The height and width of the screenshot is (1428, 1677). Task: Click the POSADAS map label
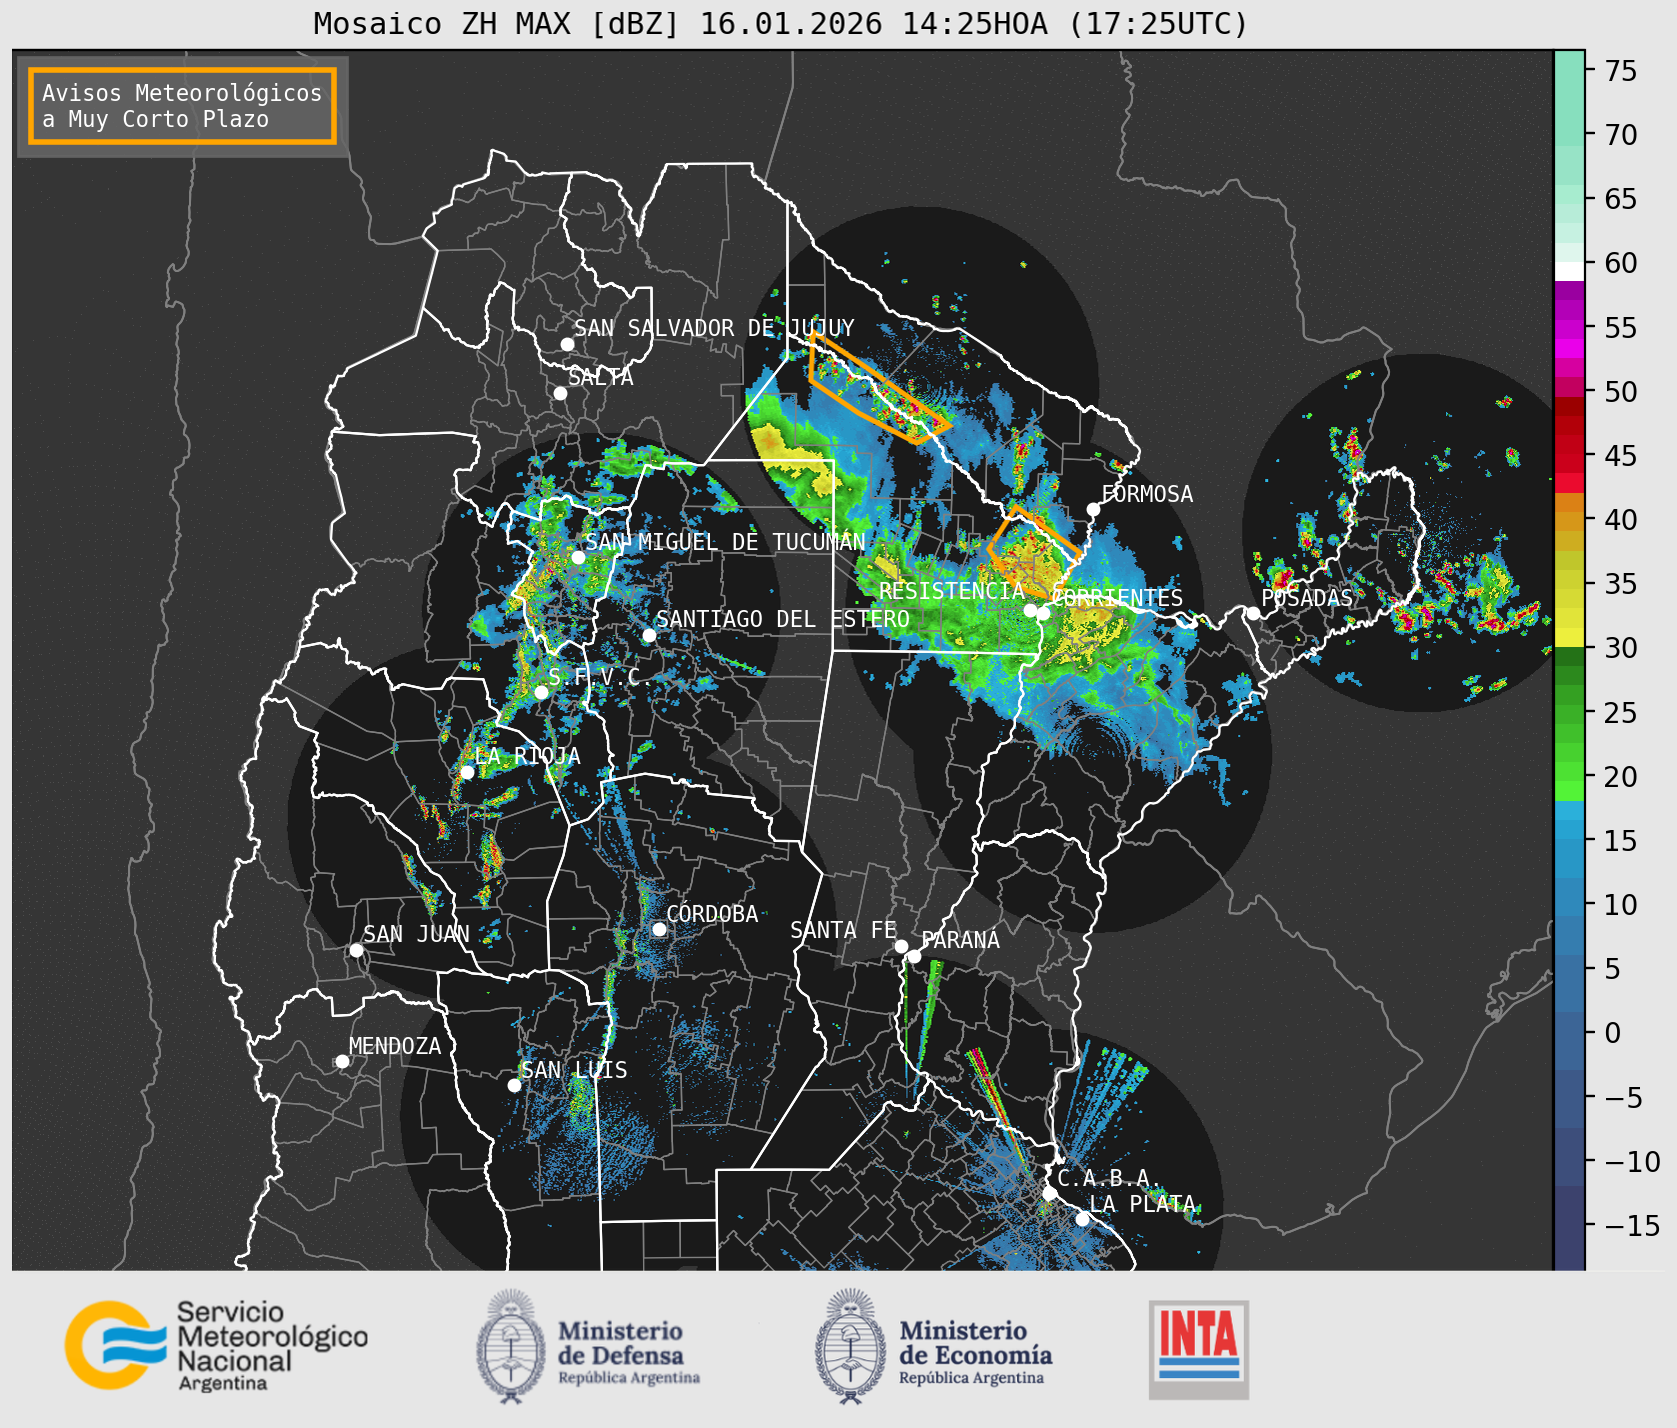coord(1307,598)
